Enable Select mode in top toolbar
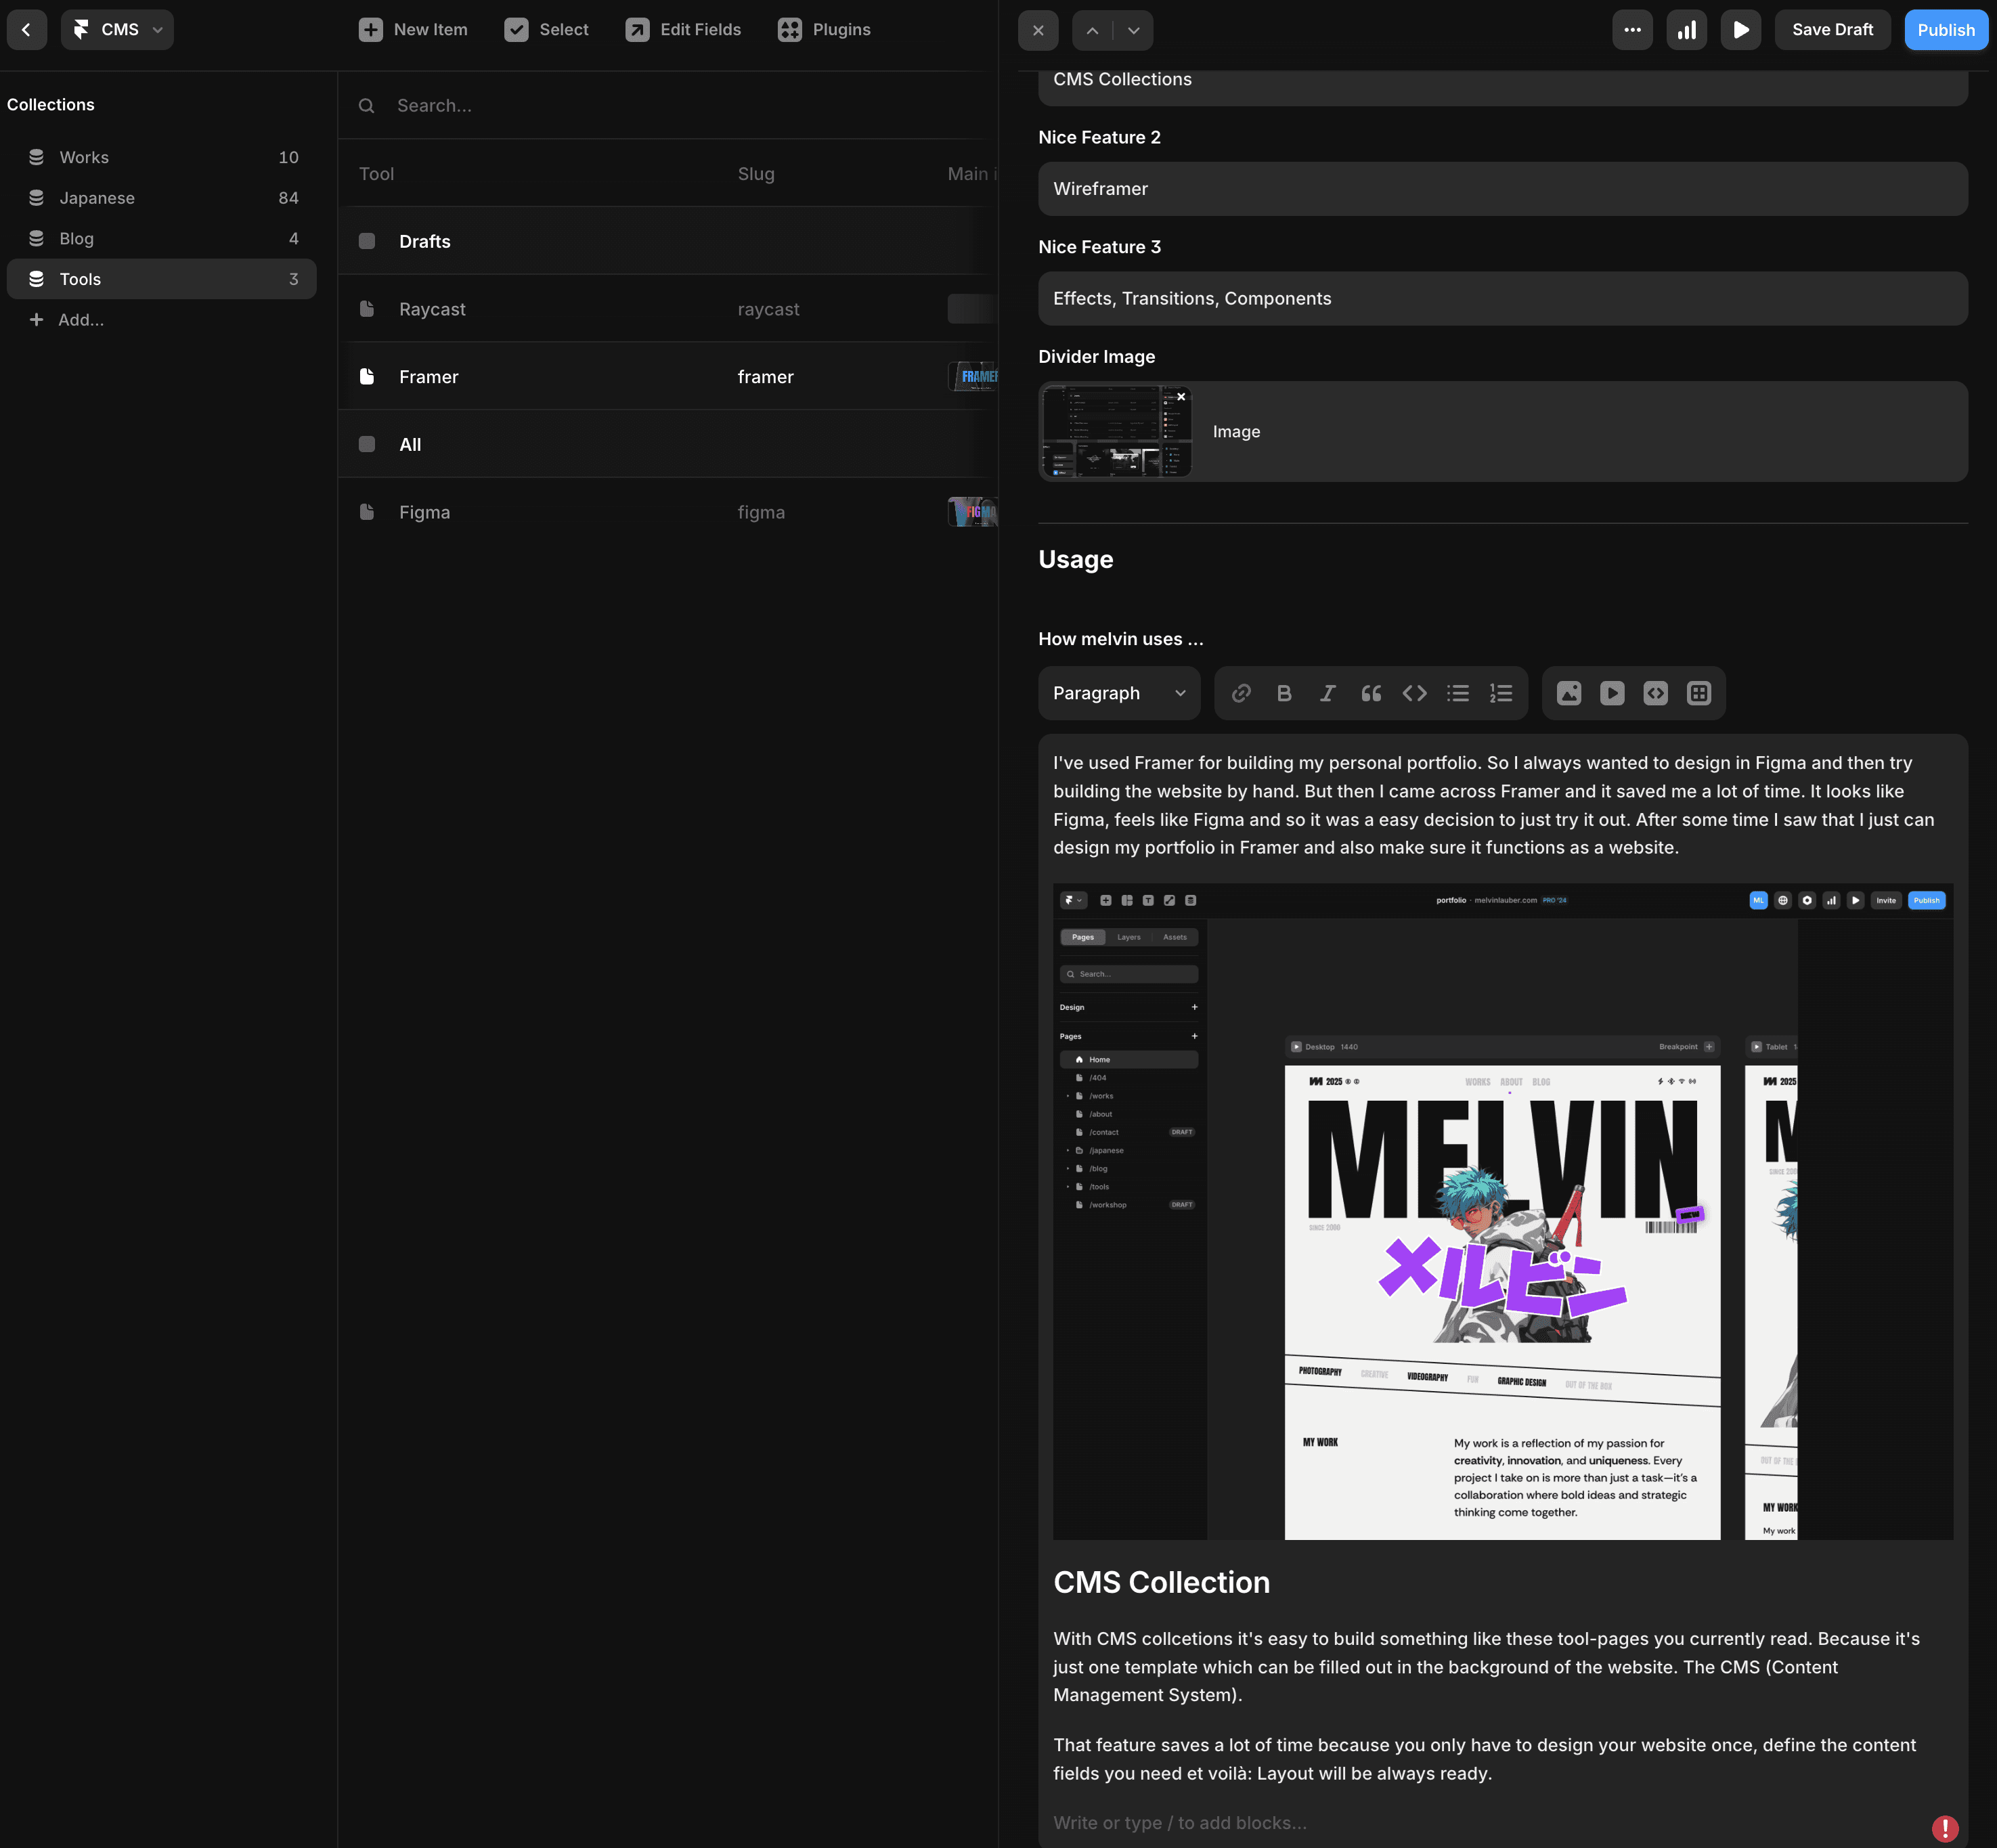Viewport: 1997px width, 1848px height. (546, 30)
